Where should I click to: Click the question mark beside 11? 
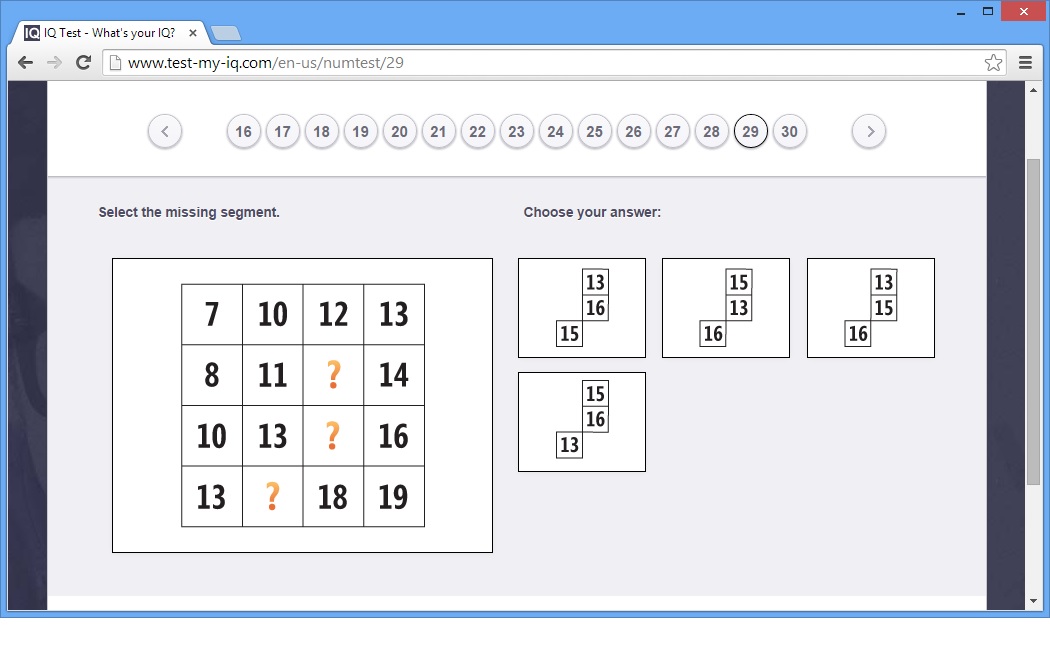[x=333, y=375]
